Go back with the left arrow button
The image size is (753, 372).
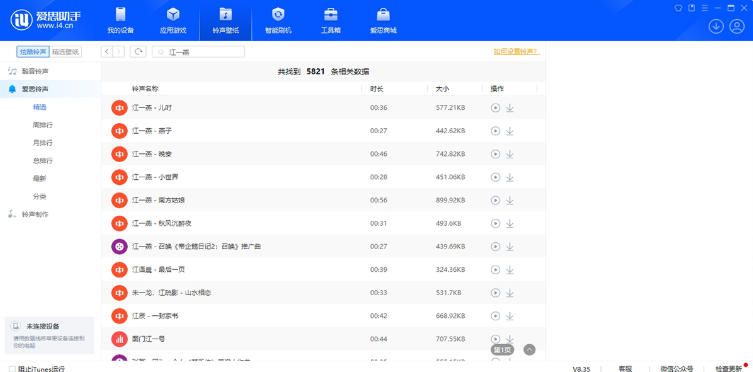[107, 51]
